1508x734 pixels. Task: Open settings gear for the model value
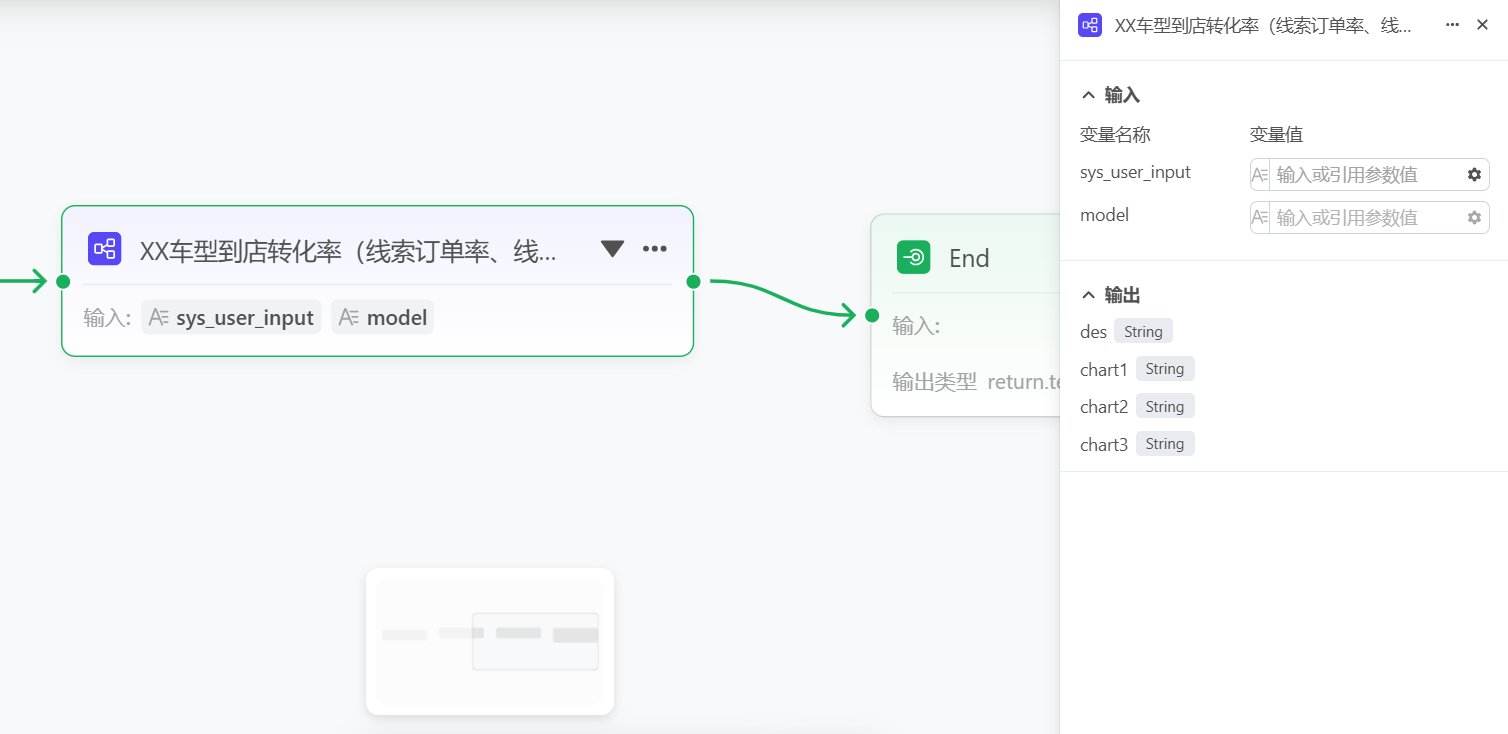pos(1474,218)
